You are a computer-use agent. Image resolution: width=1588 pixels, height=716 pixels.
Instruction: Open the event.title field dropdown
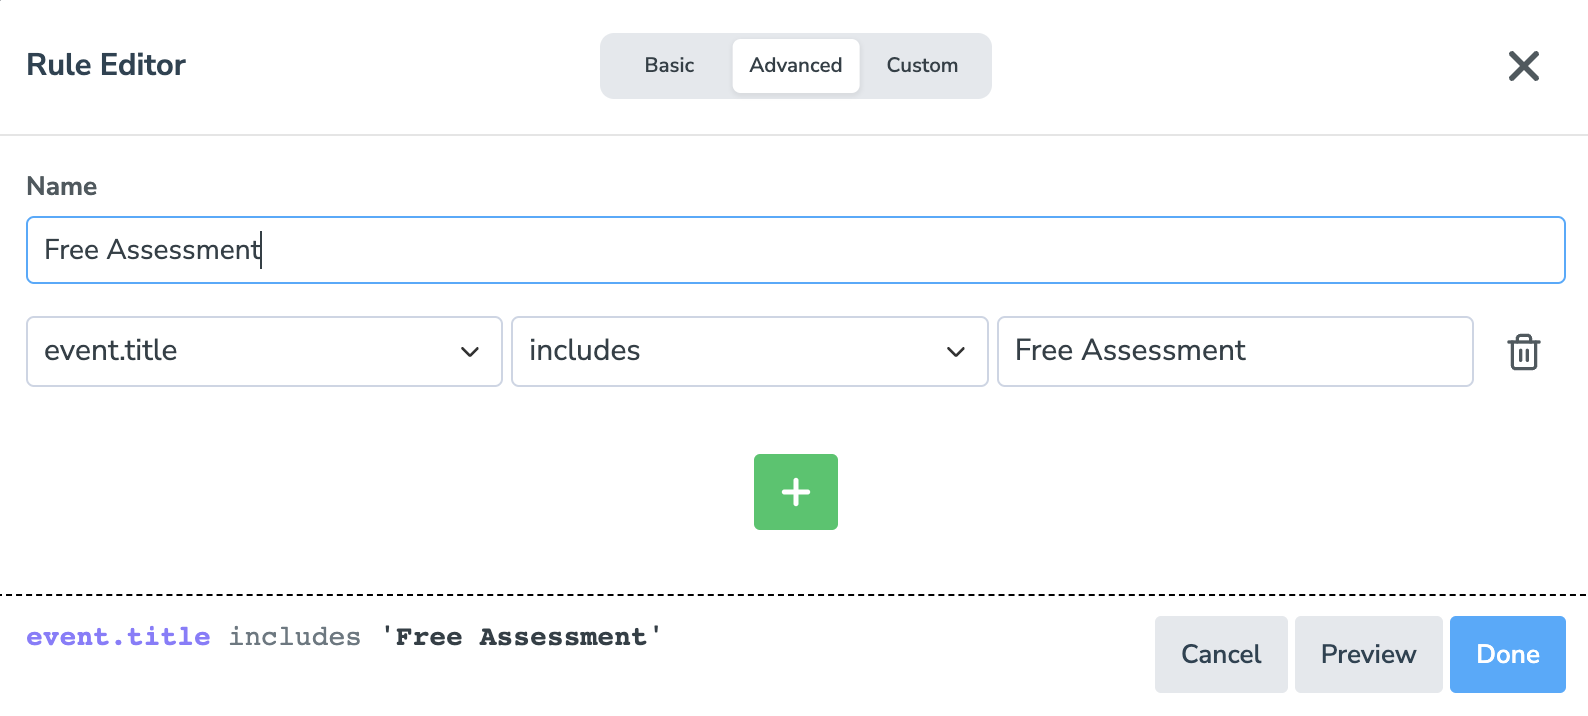pos(264,351)
